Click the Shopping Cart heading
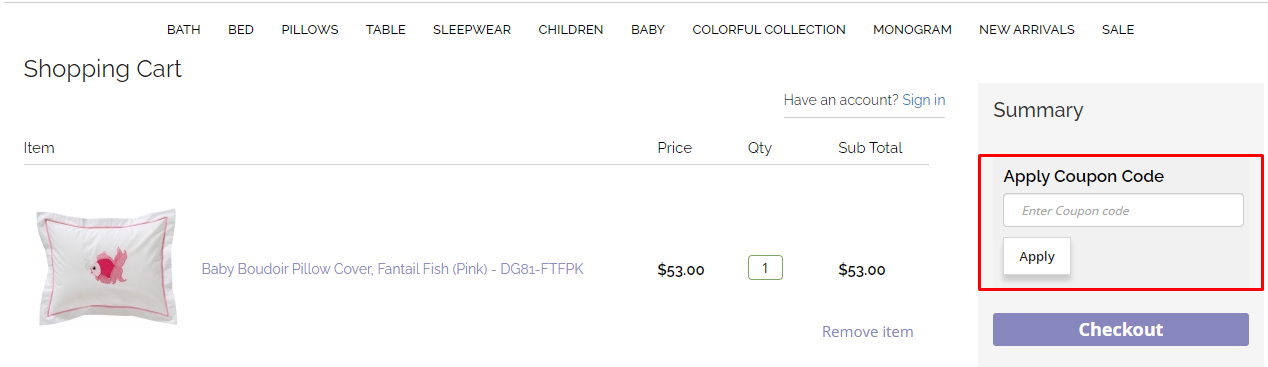Viewport: 1268px width, 367px height. (x=103, y=69)
